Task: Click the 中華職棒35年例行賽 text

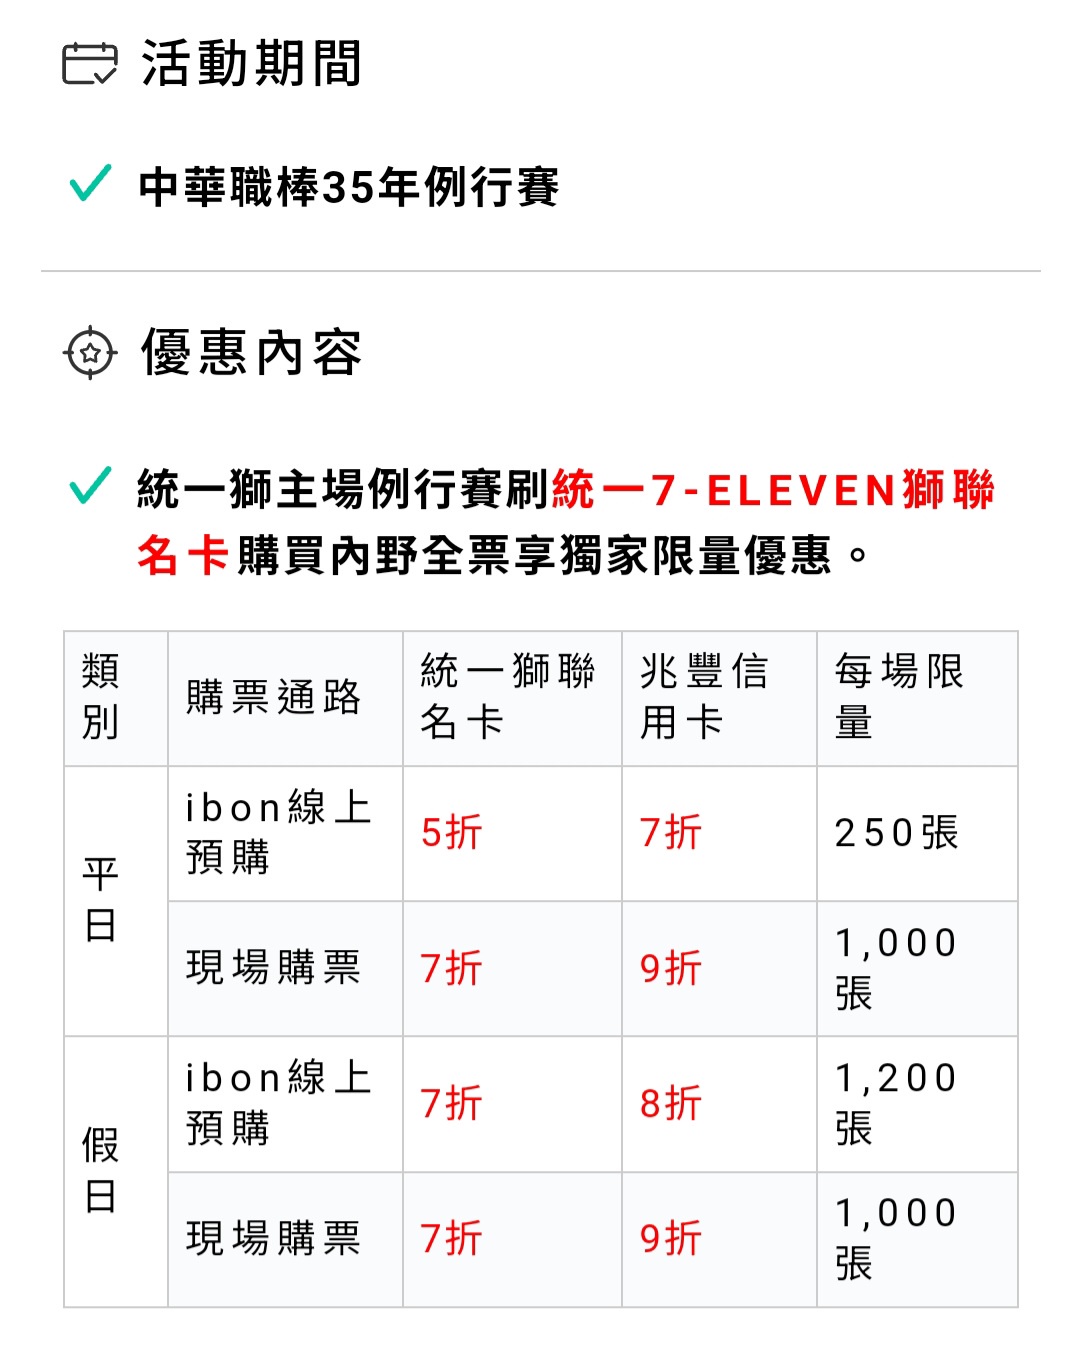Action: tap(349, 187)
